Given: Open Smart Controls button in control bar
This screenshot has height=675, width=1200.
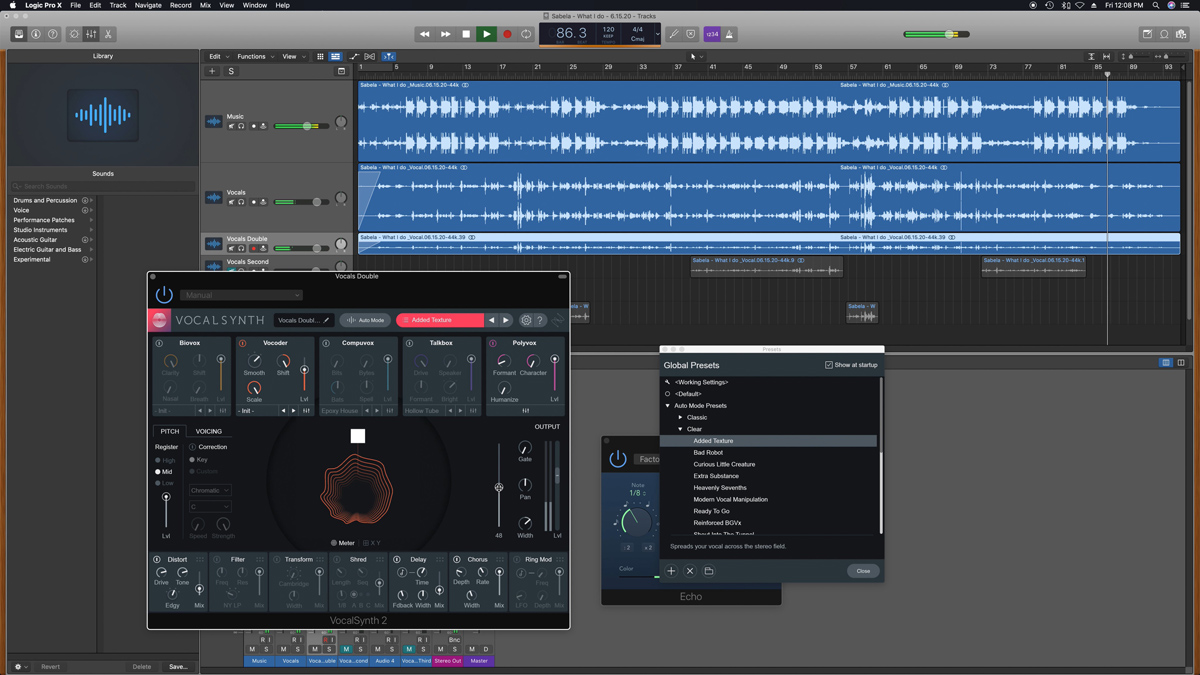Looking at the screenshot, I should coord(74,34).
